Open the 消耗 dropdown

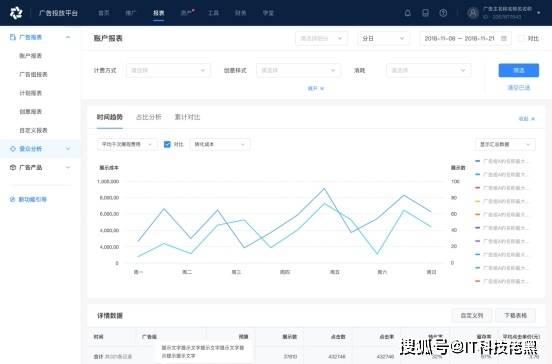(428, 70)
